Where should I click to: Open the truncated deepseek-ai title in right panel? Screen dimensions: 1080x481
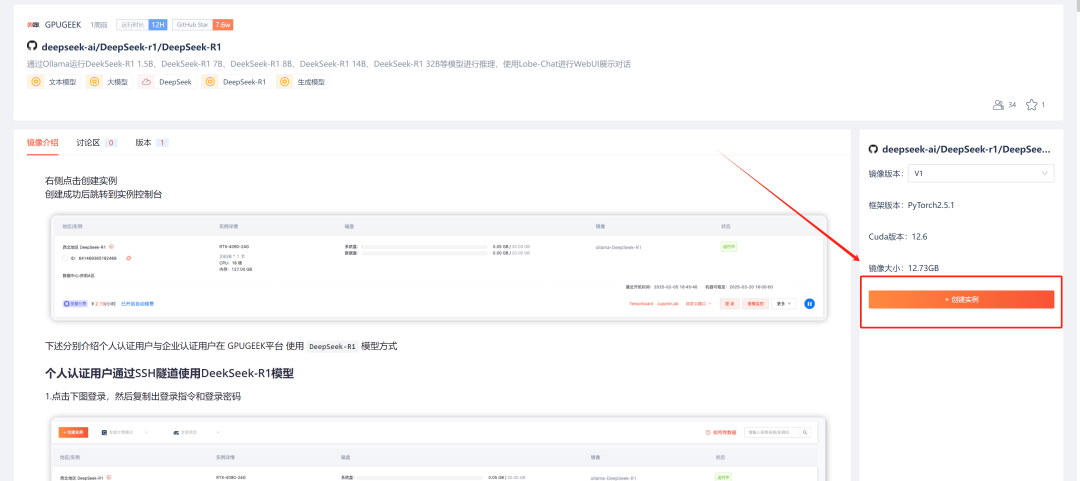point(967,149)
